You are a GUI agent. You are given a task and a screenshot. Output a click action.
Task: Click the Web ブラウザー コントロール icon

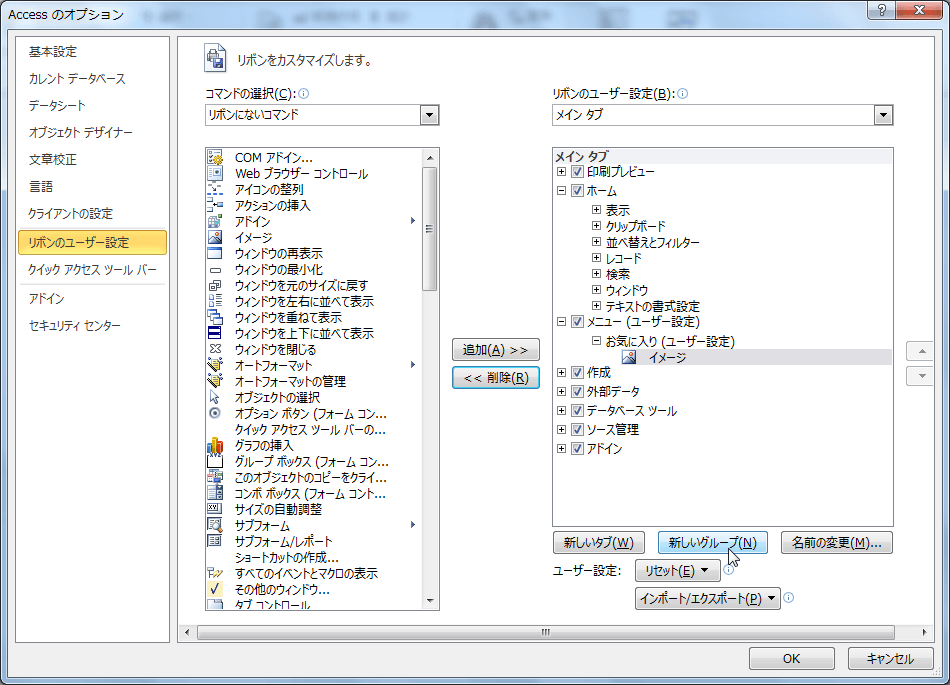click(215, 173)
